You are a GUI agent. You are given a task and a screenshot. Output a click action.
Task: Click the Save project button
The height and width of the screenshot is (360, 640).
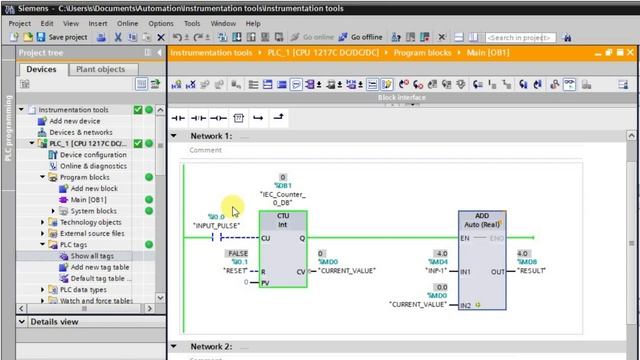tap(62, 37)
